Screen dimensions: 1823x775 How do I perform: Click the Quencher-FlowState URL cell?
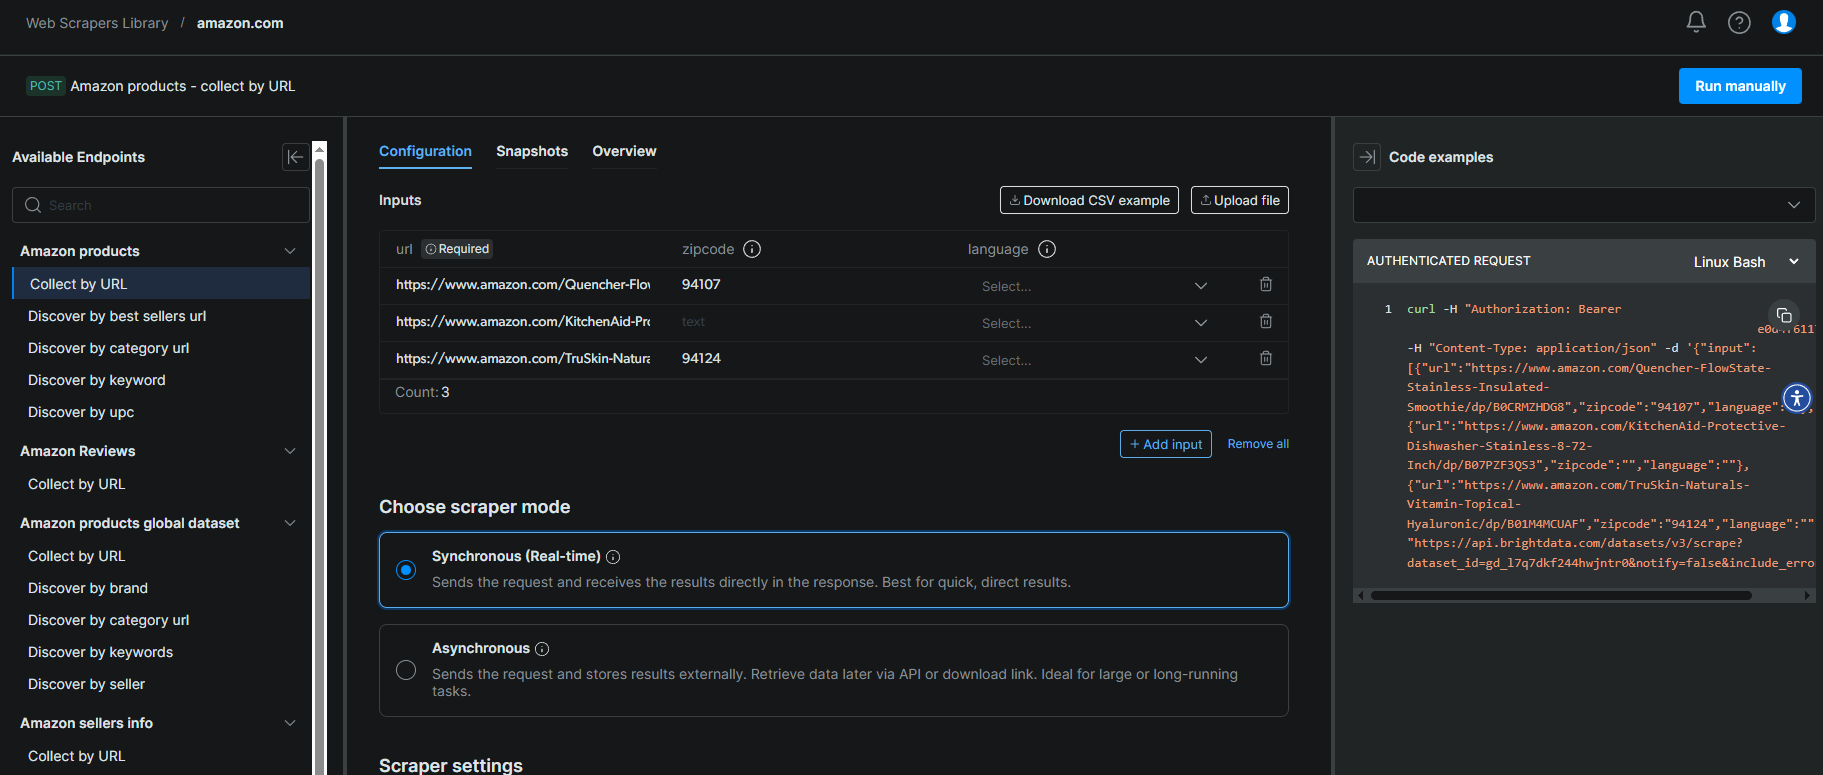(523, 285)
